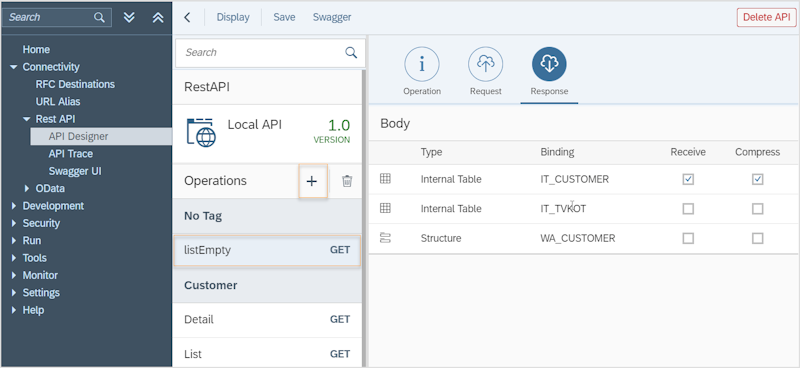
Task: Go back using the left chevron
Action: 187,17
